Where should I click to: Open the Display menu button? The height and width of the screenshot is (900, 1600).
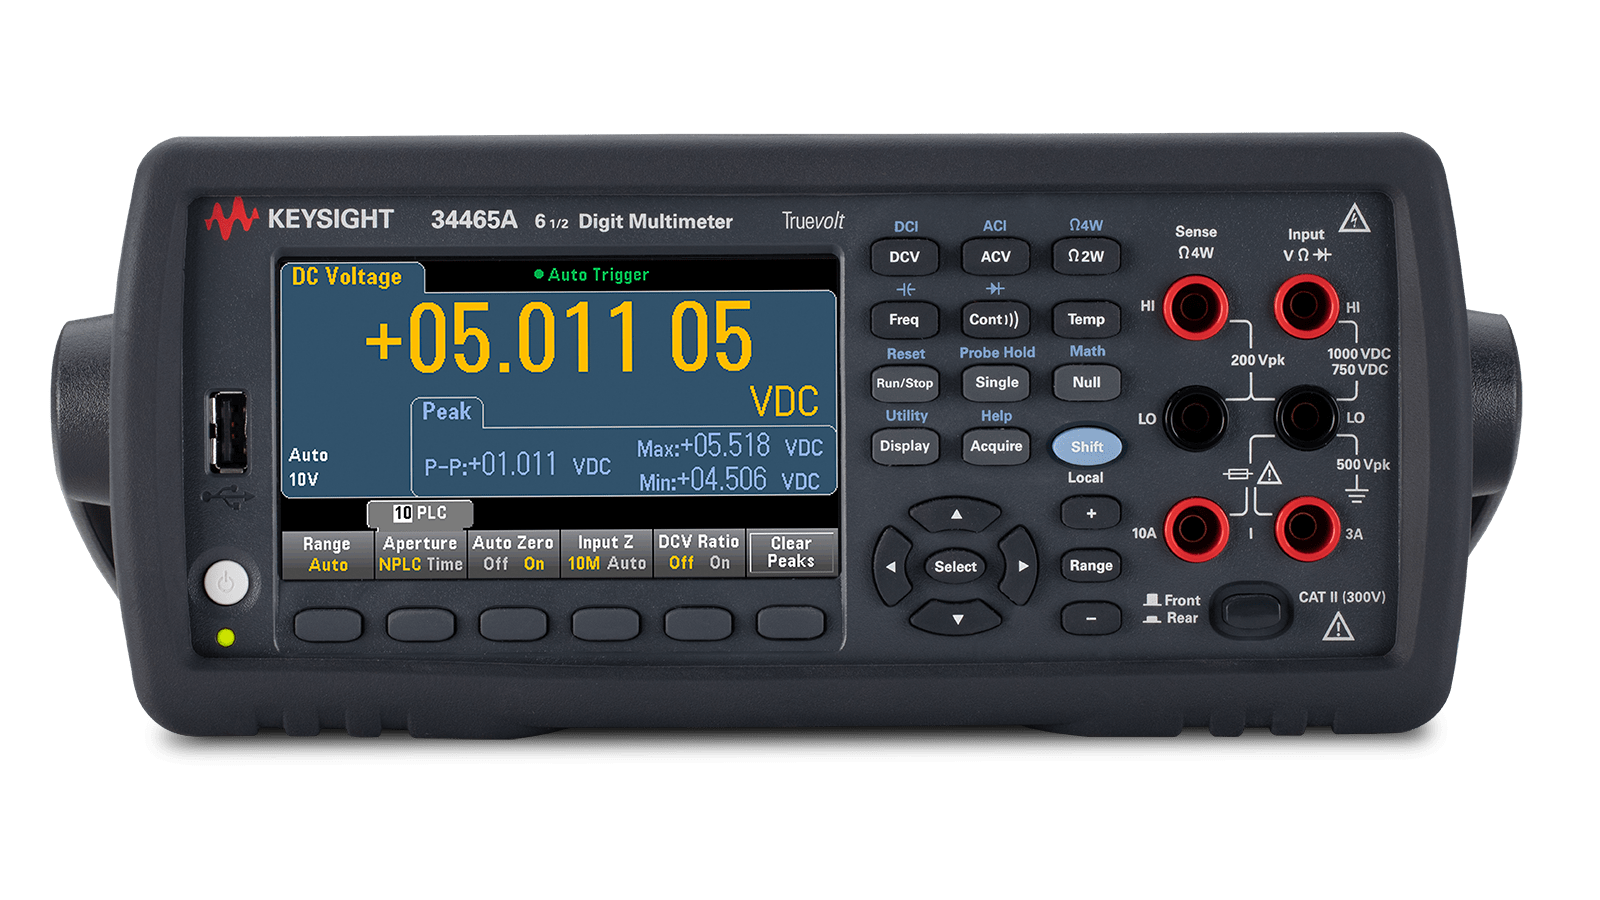pyautogui.click(x=904, y=446)
